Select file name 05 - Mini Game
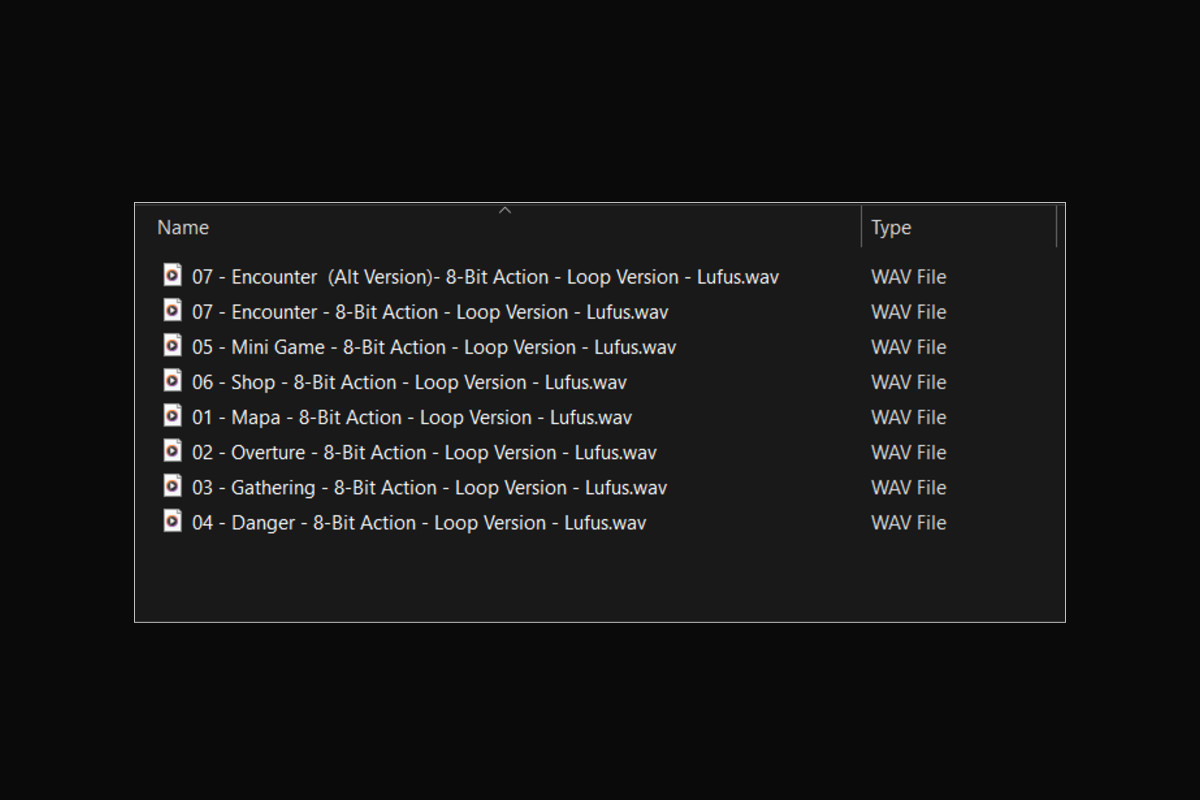Viewport: 1200px width, 800px height. coord(434,347)
